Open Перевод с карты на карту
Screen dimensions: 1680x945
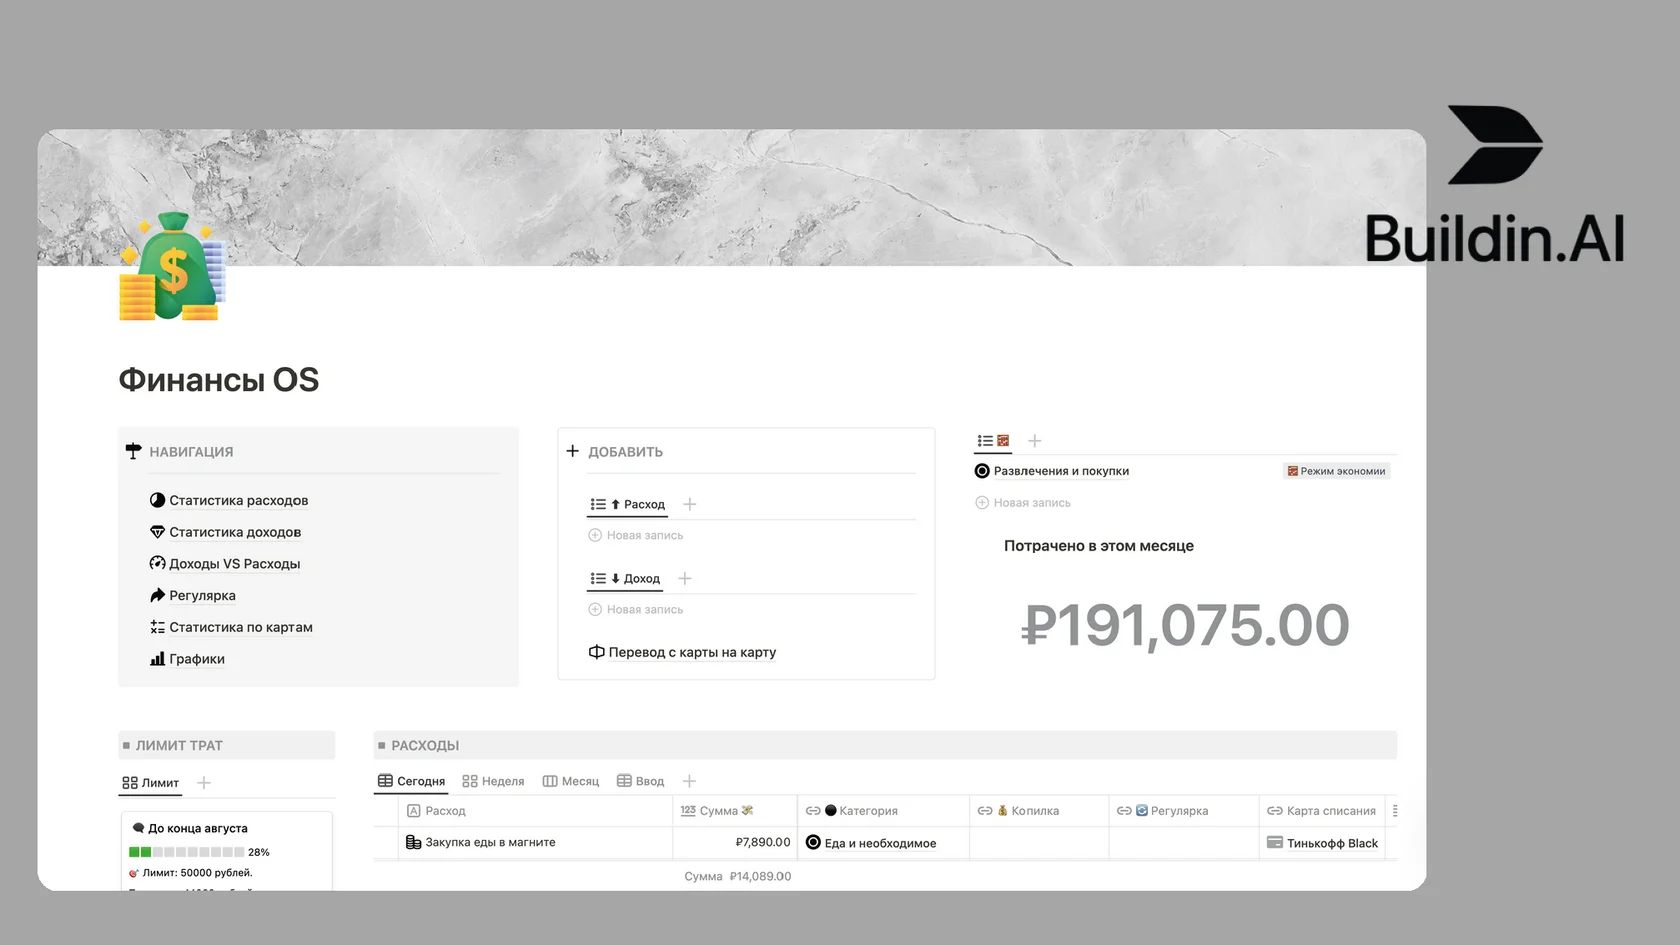[x=692, y=653]
